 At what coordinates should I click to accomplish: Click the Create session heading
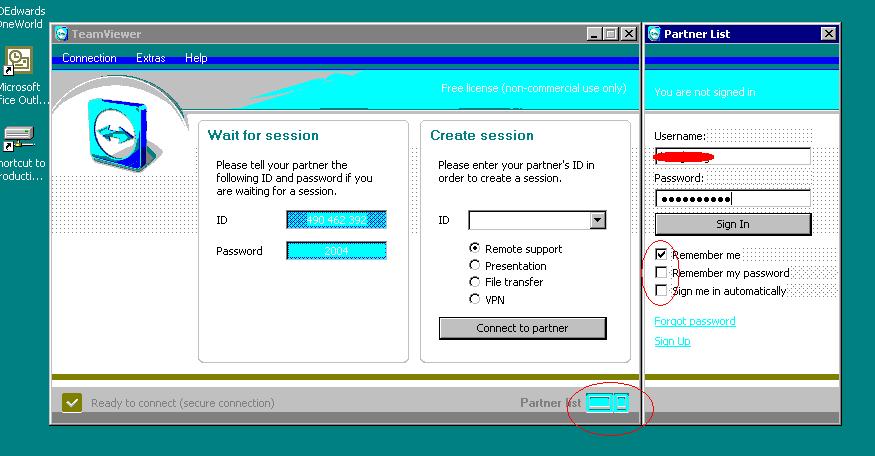coord(482,135)
